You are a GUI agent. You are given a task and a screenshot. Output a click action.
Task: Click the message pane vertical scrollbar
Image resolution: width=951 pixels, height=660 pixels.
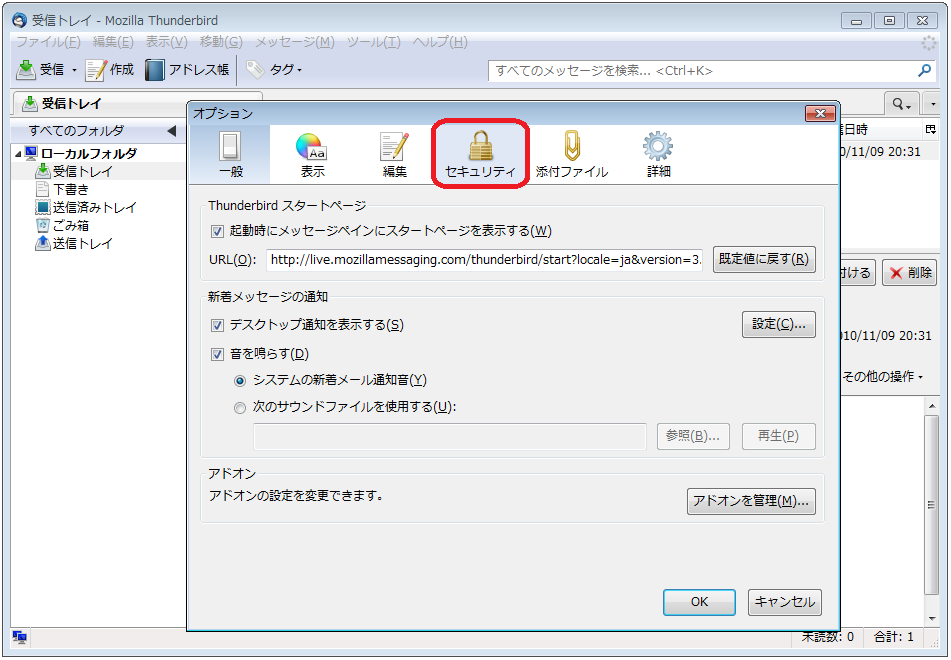tap(932, 503)
